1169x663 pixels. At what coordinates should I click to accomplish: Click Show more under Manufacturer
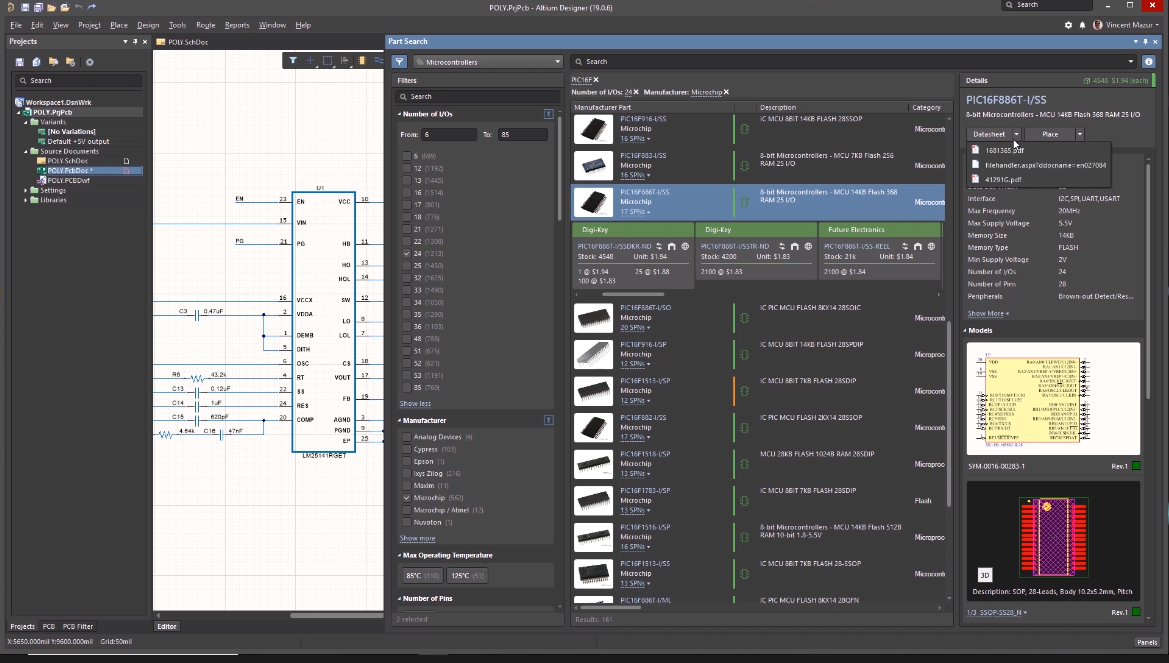pyautogui.click(x=418, y=538)
